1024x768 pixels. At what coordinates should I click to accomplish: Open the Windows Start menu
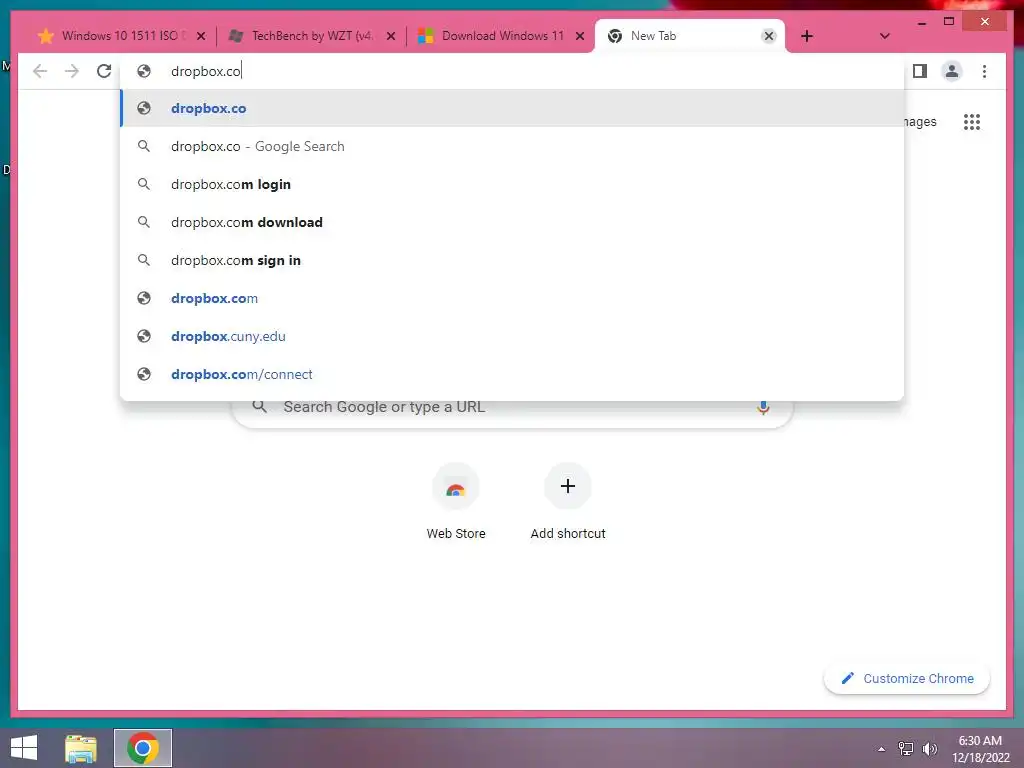(24, 748)
